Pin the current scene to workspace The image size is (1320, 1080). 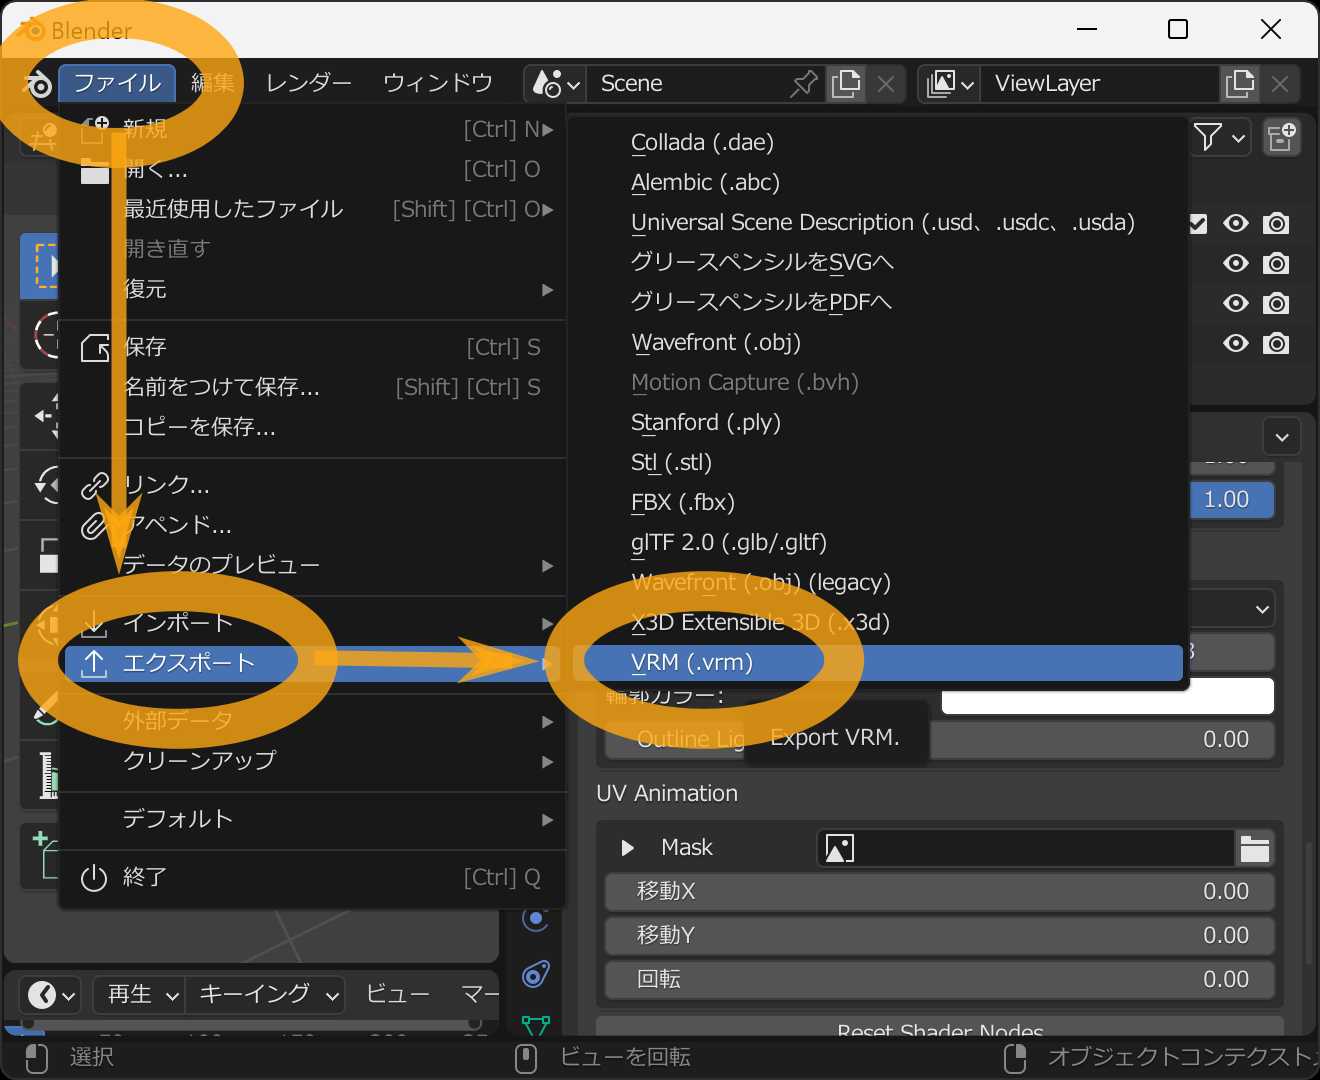click(804, 84)
